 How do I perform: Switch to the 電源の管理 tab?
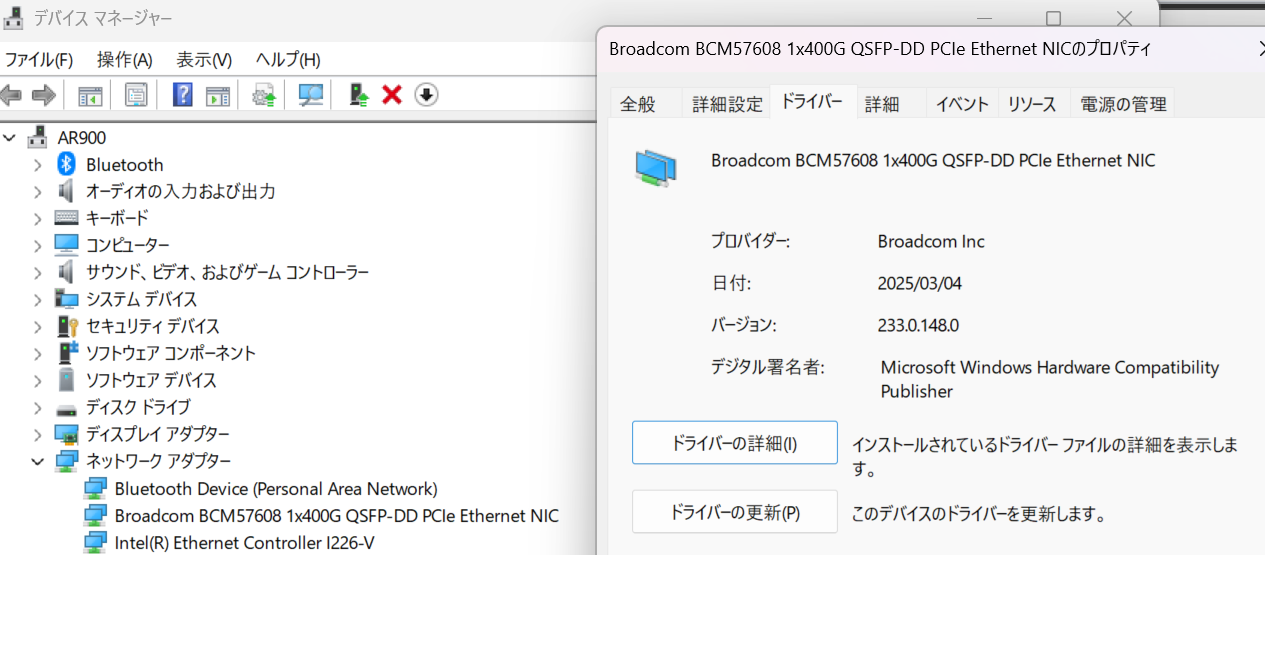[1124, 104]
